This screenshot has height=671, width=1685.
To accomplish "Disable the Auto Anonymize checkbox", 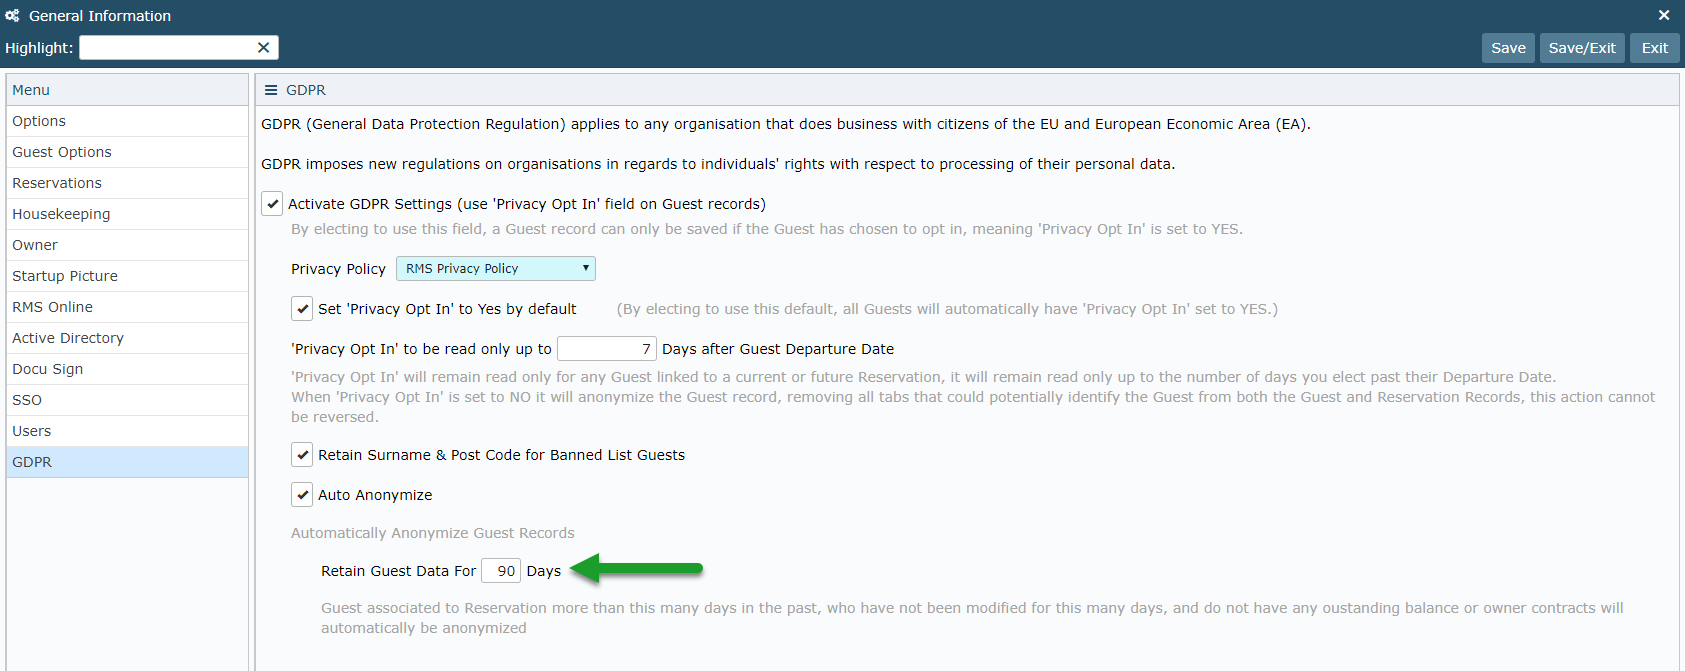I will tap(302, 495).
